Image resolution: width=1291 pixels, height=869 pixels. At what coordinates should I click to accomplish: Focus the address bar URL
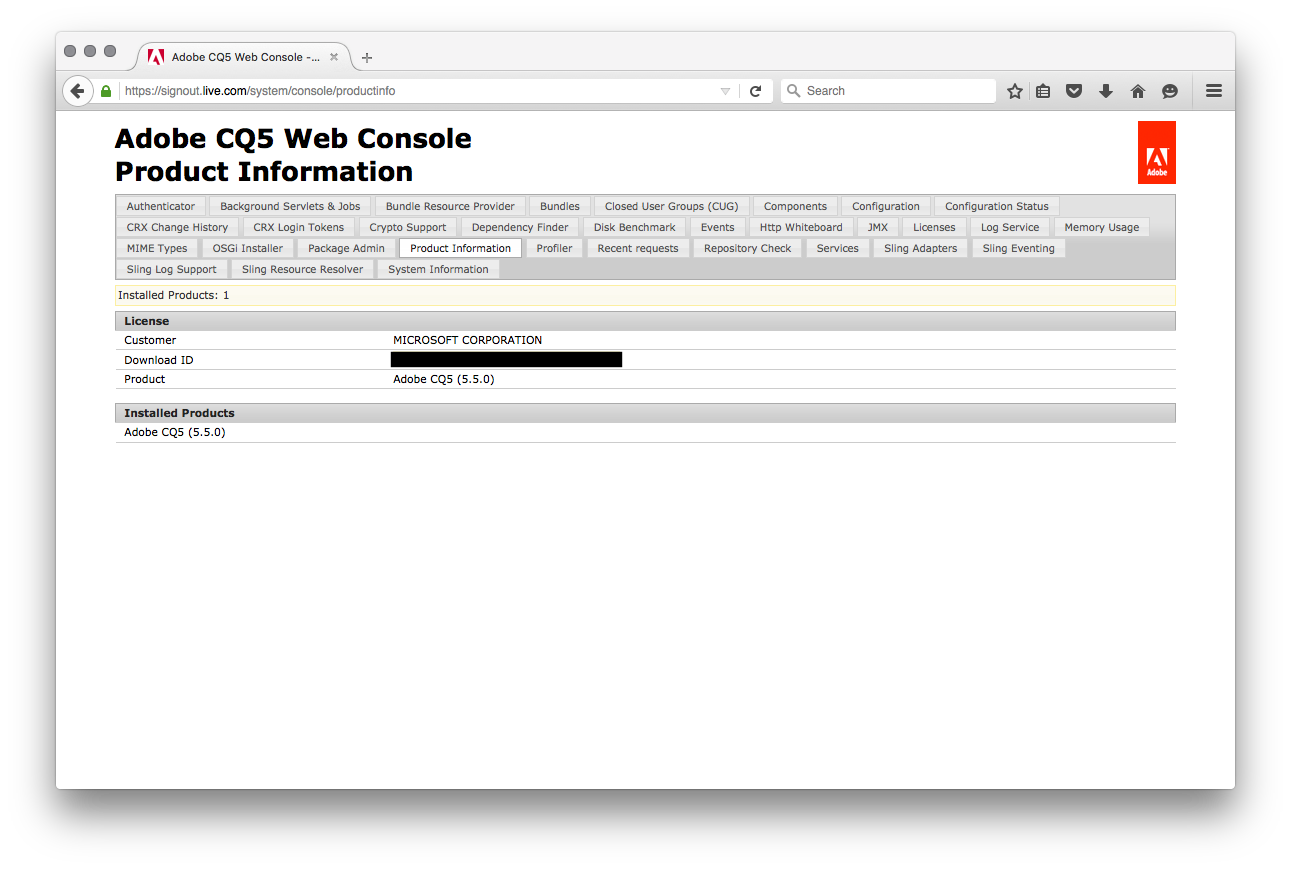[x=420, y=91]
